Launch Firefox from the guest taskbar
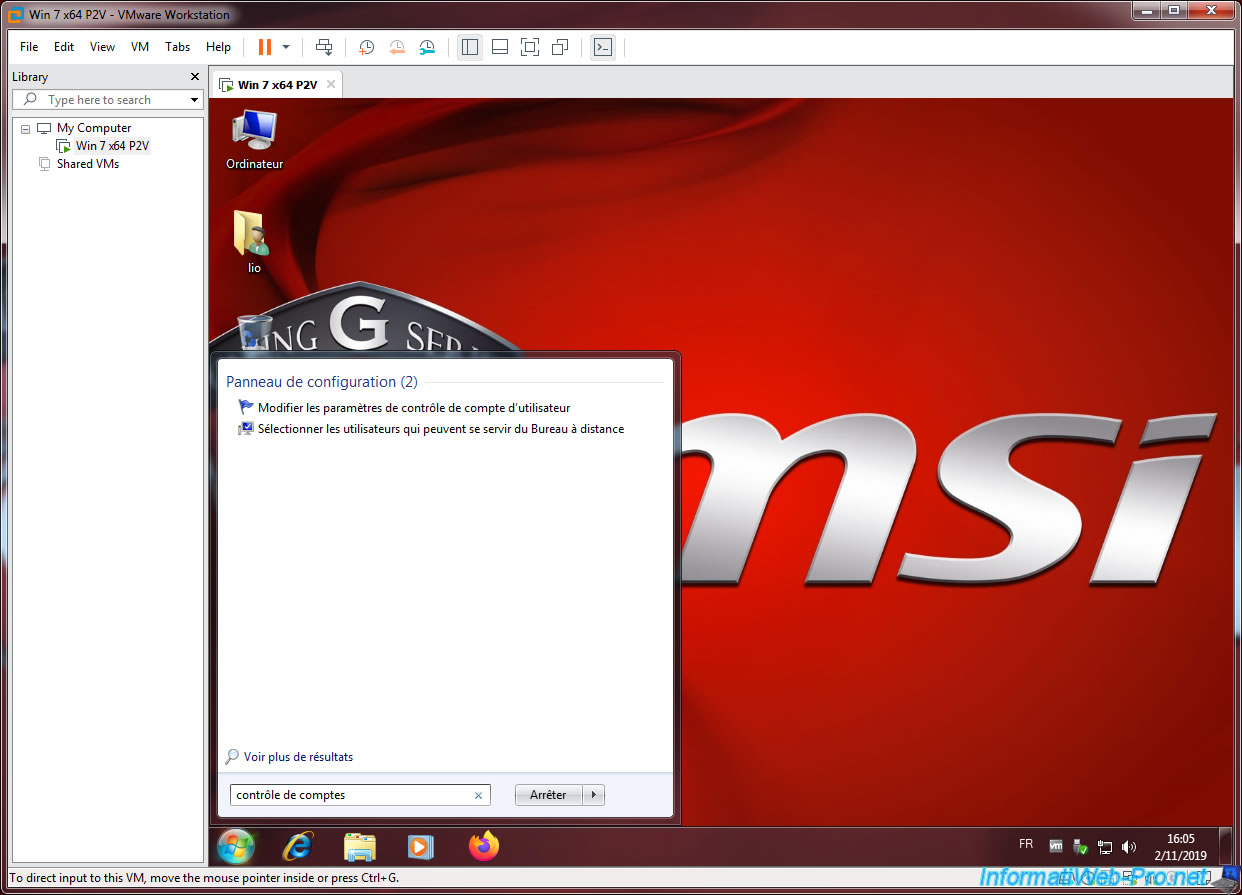The image size is (1242, 895). (x=484, y=847)
